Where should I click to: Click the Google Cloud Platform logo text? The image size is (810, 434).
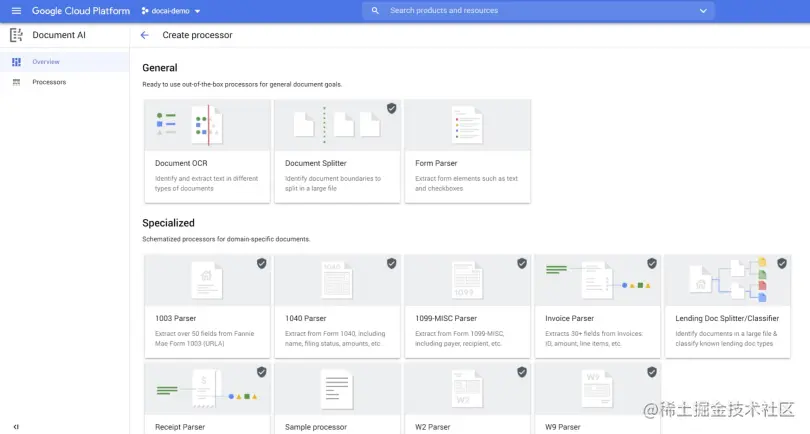(81, 11)
